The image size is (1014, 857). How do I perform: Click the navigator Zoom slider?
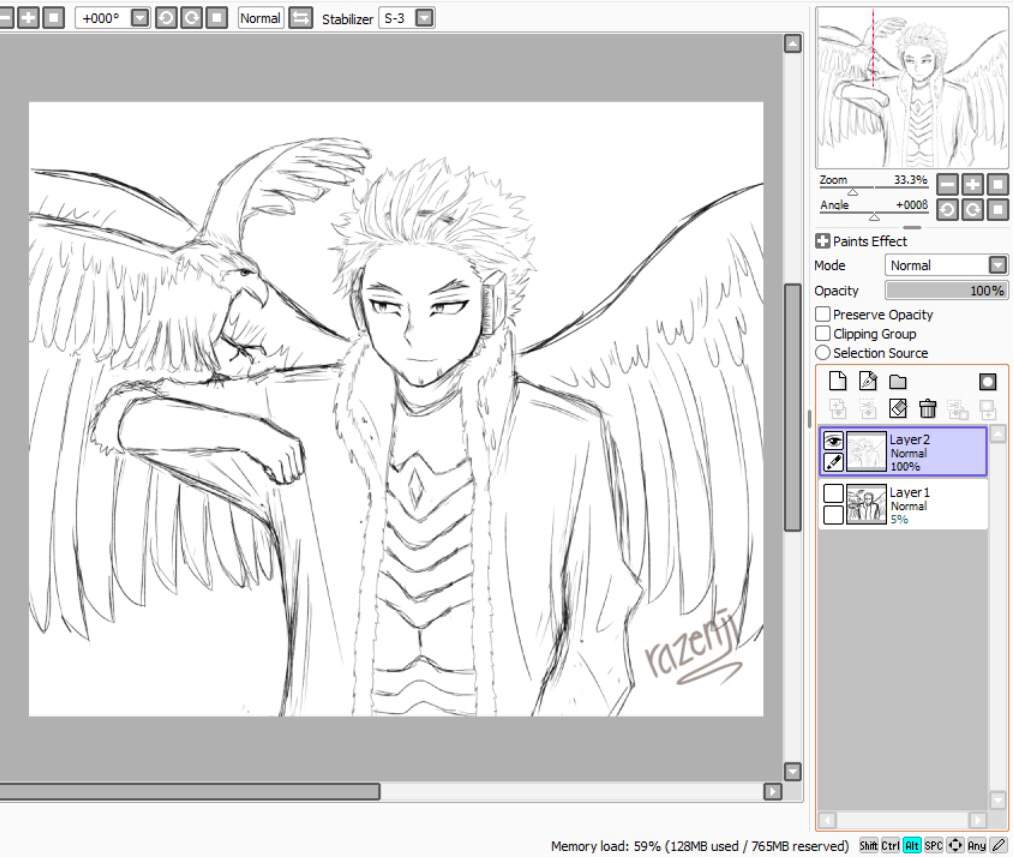(873, 190)
